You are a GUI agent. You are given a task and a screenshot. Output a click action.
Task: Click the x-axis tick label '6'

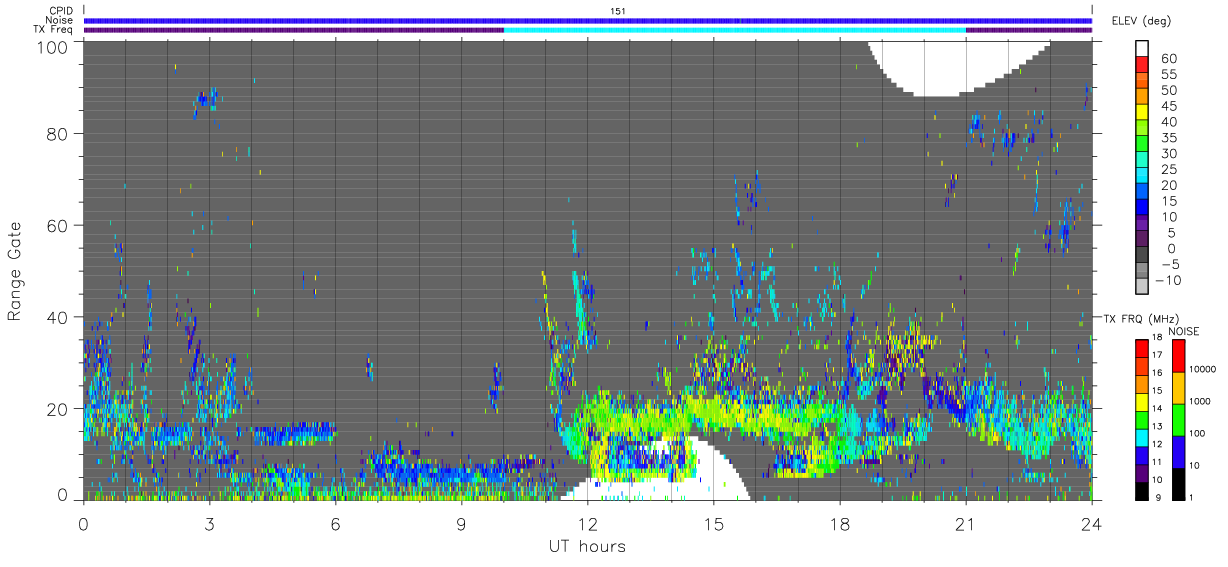coord(335,523)
